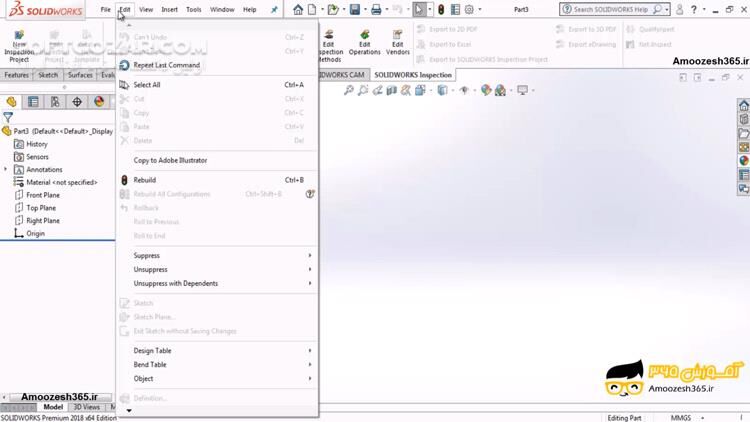The height and width of the screenshot is (422, 750).
Task: Click the Print icon in the toolbar
Action: [376, 10]
